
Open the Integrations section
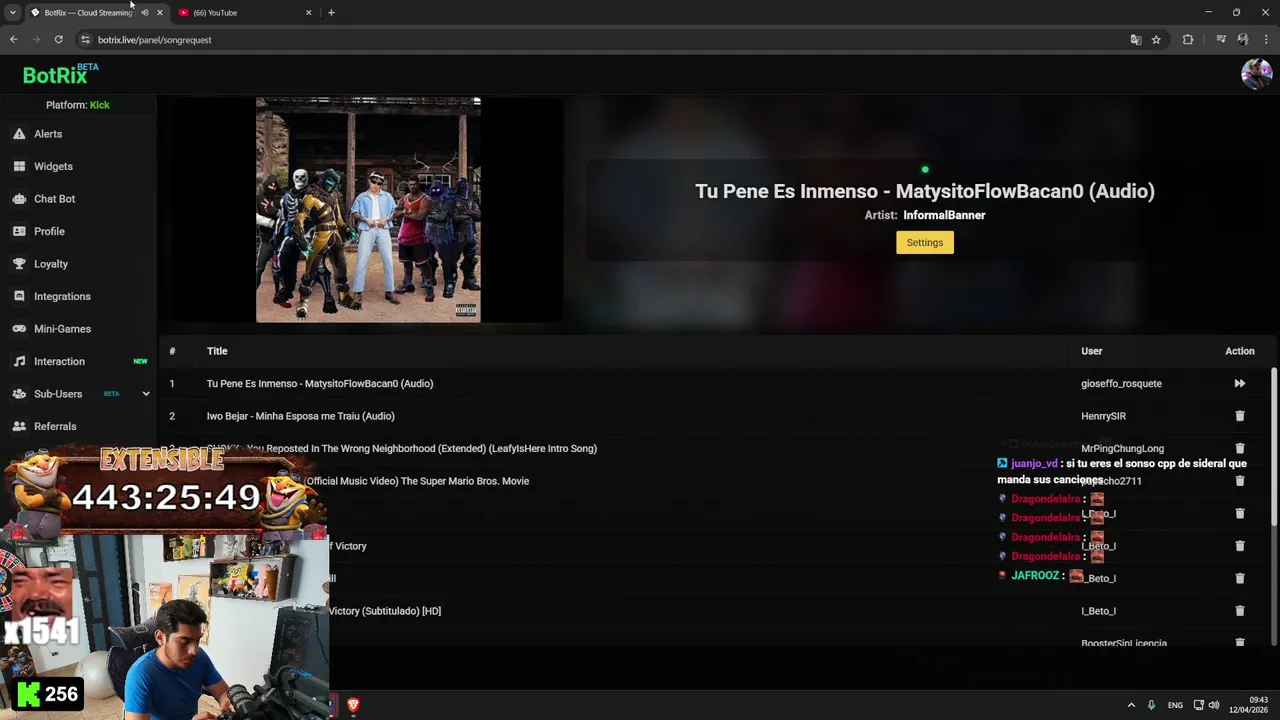pos(62,296)
